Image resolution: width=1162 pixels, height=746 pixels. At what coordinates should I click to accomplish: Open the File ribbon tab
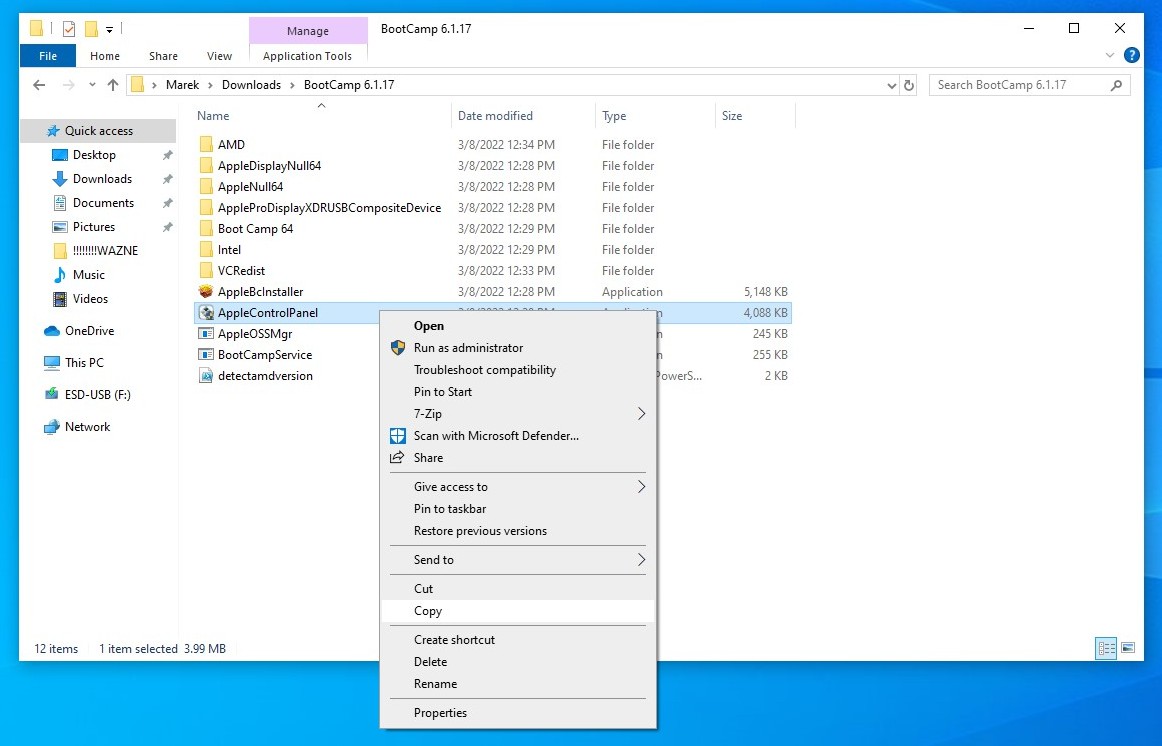coord(48,56)
